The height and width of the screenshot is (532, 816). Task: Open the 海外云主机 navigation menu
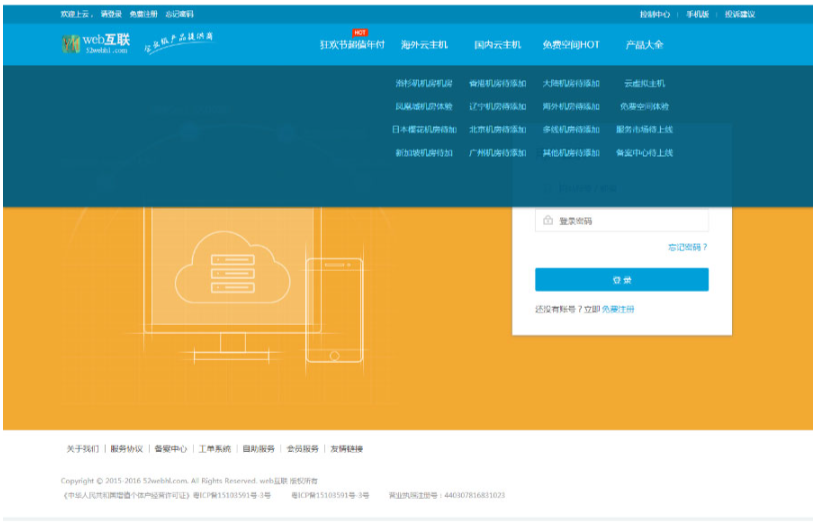point(424,45)
